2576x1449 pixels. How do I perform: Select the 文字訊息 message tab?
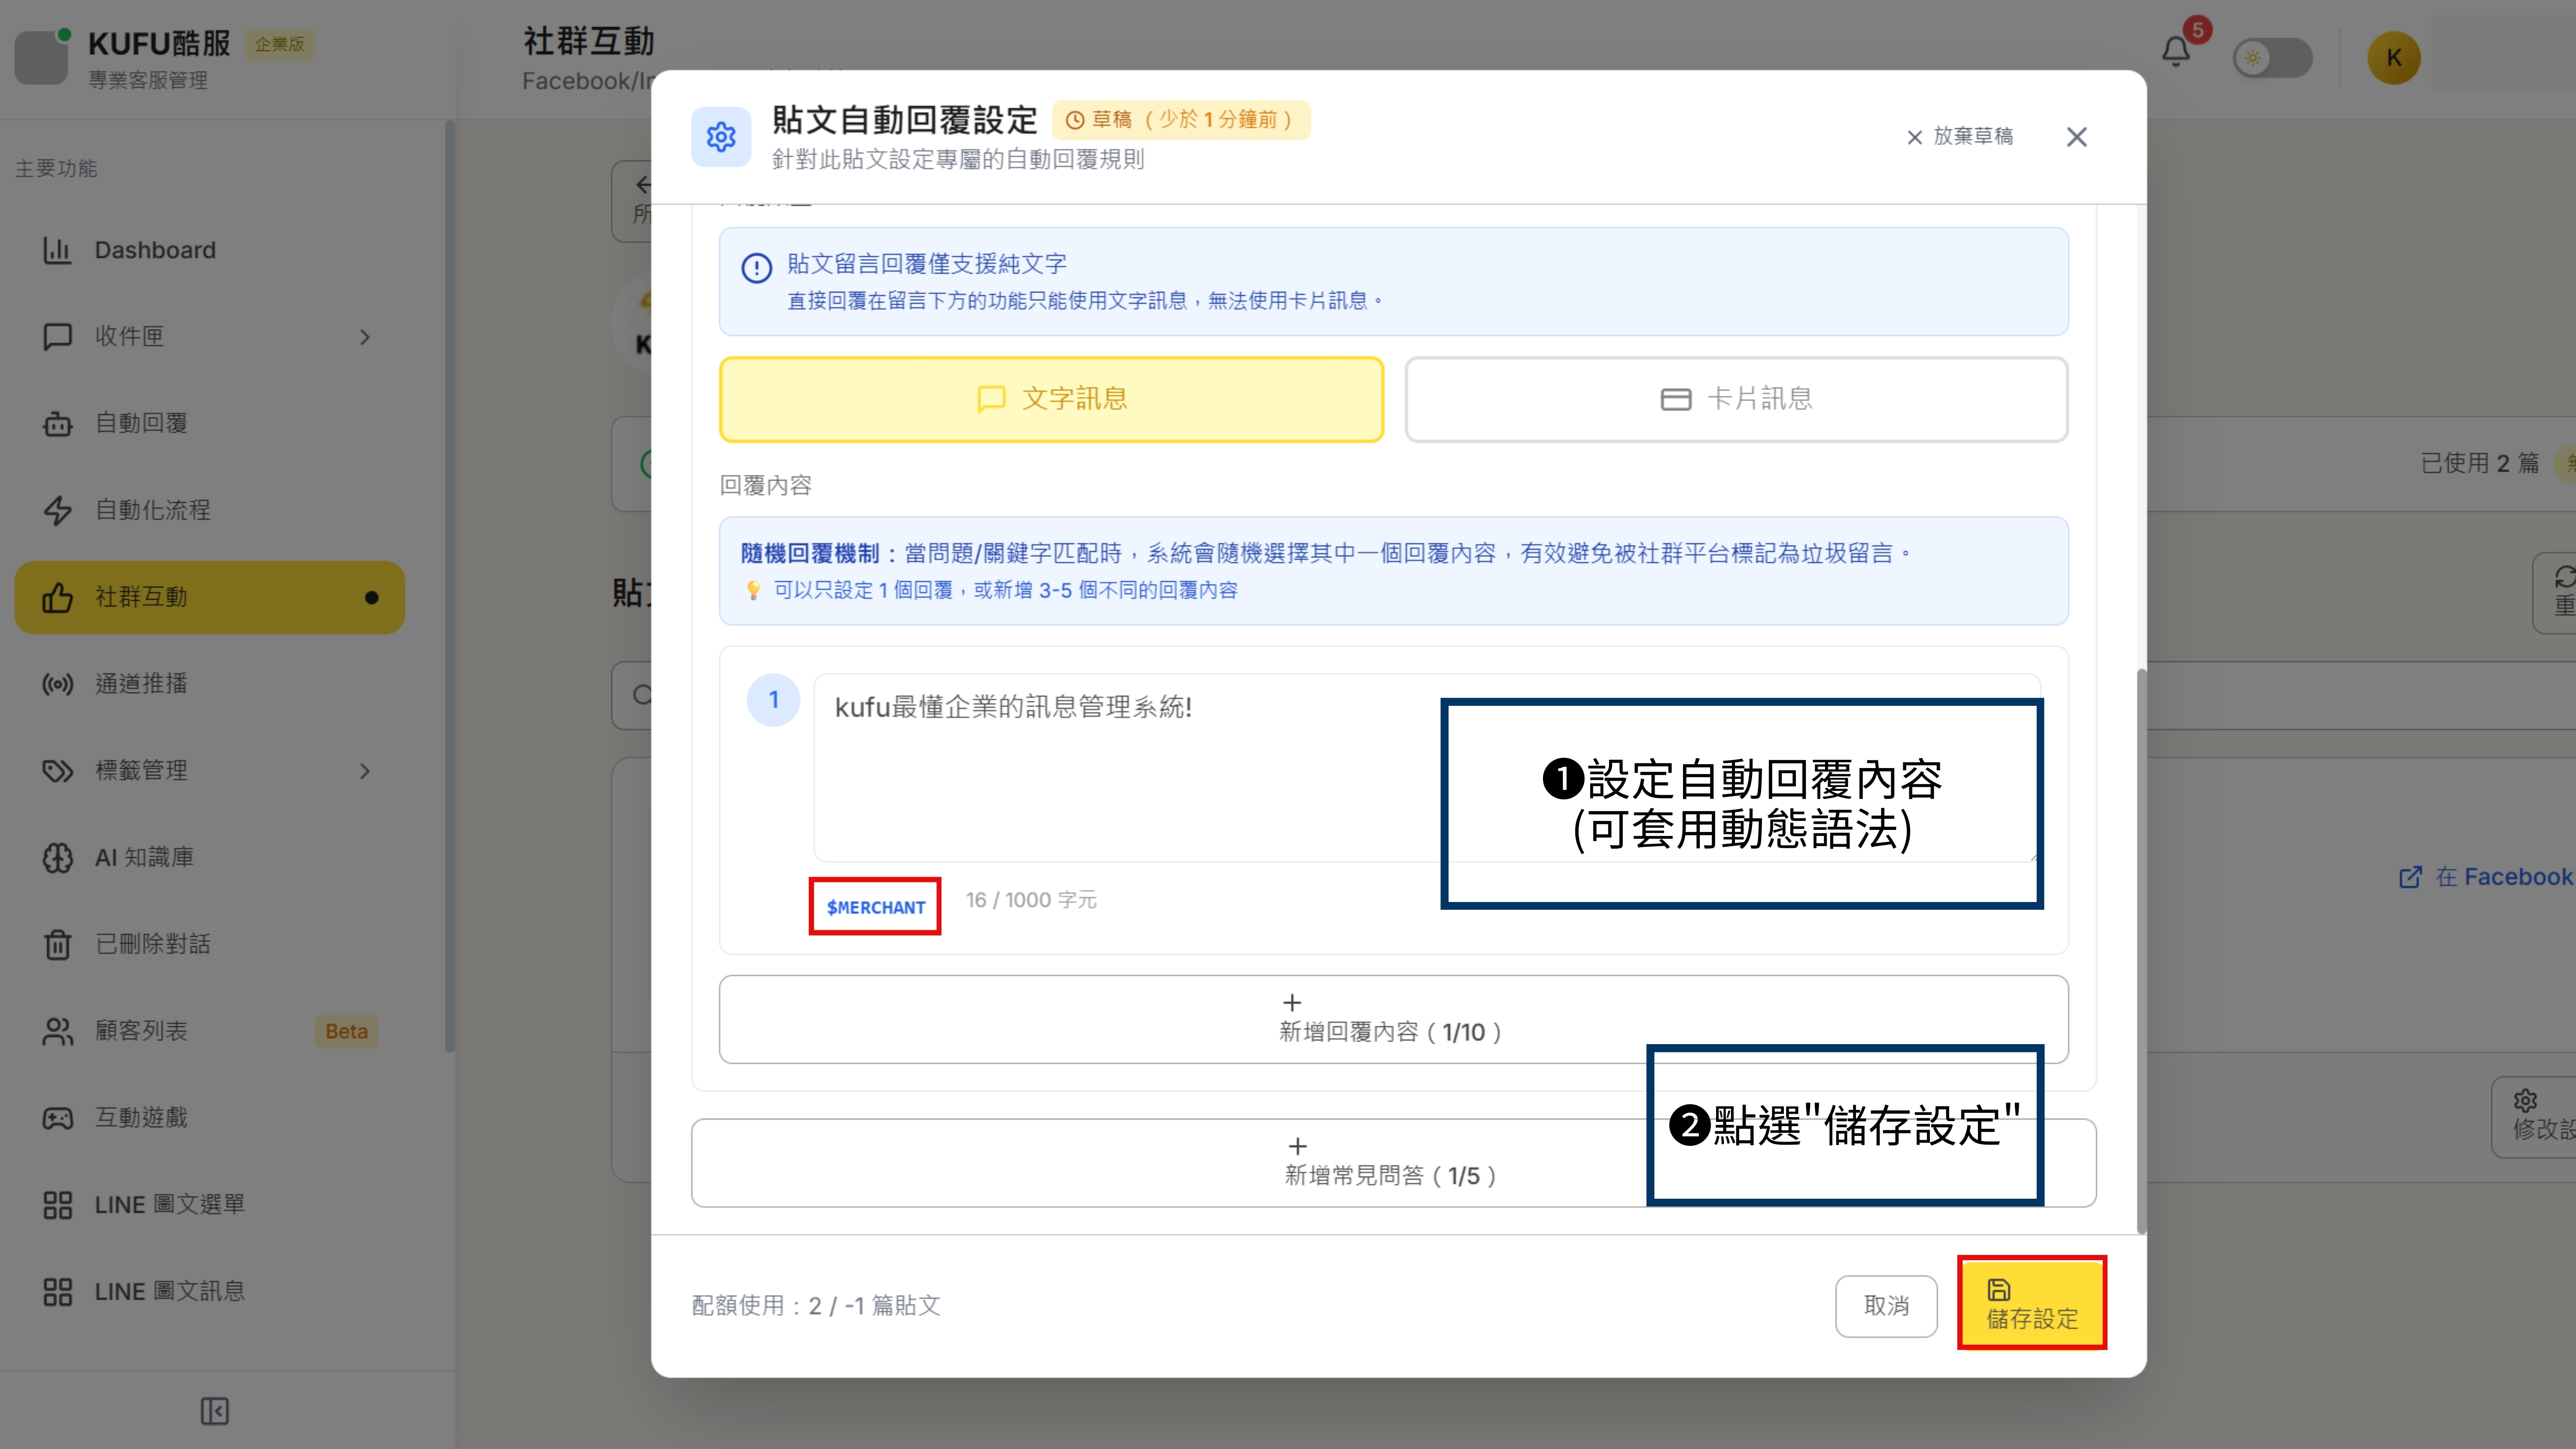[x=1051, y=398]
